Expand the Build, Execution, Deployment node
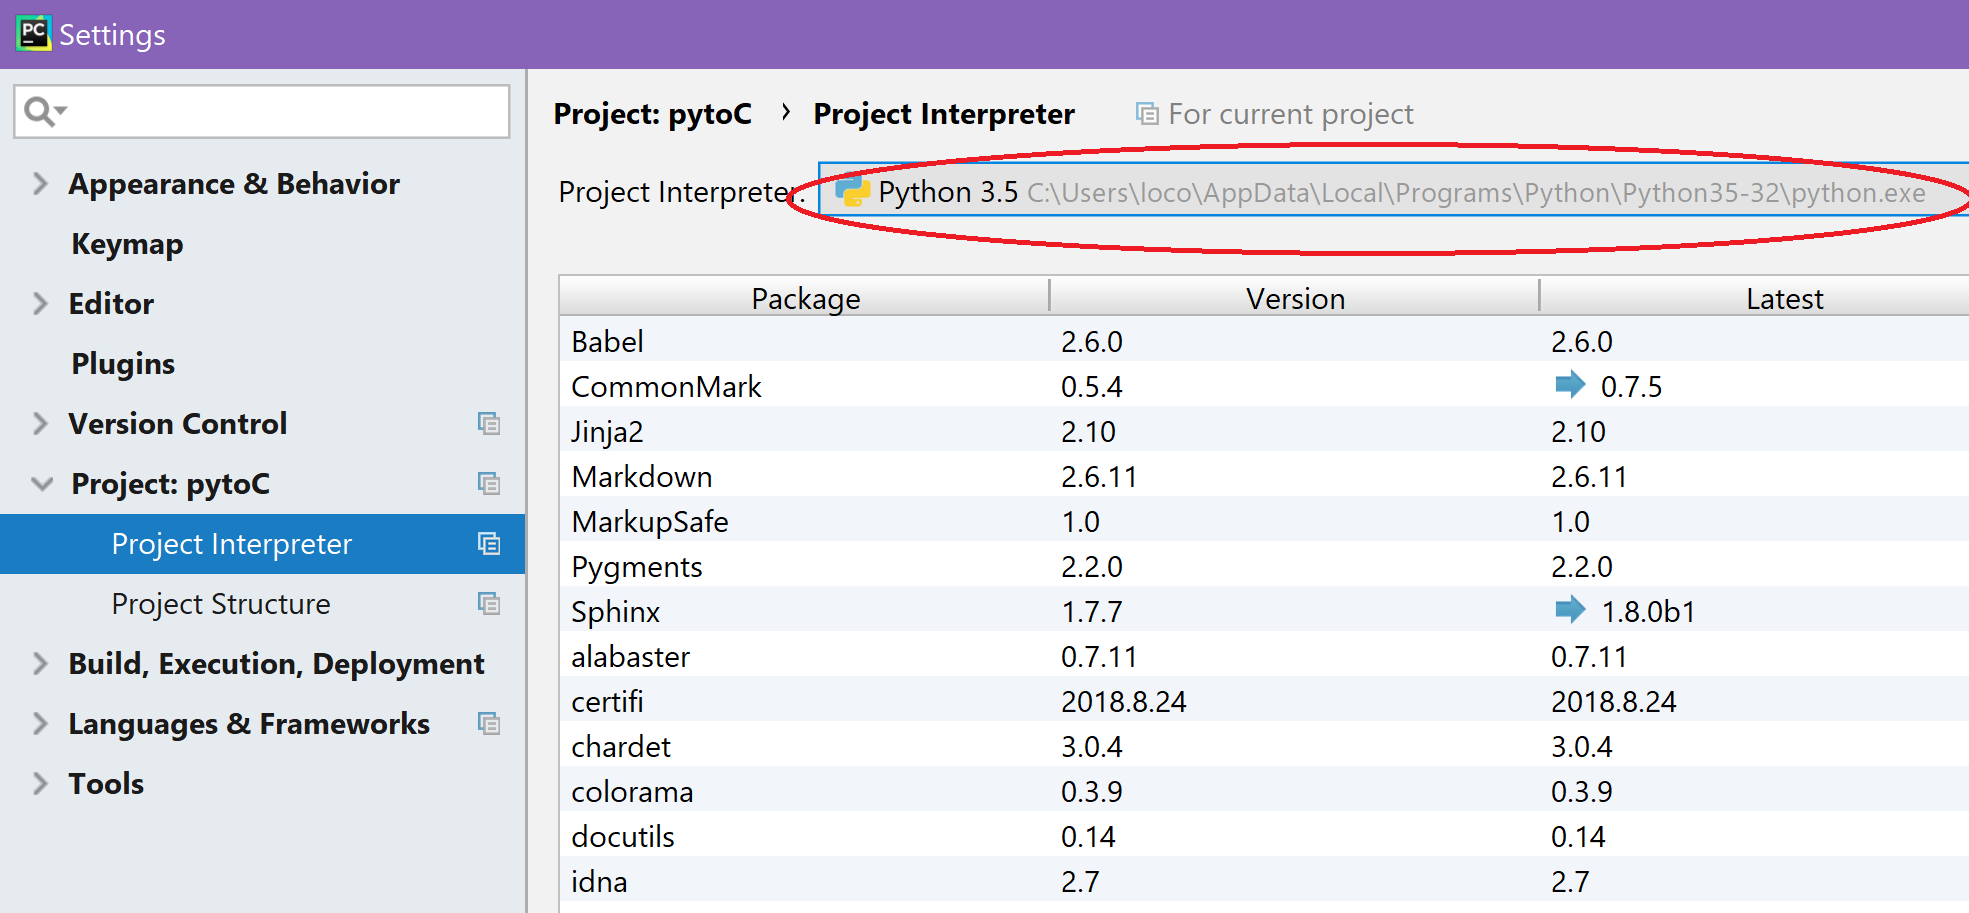Screen dimensions: 1969x913 (x=40, y=664)
